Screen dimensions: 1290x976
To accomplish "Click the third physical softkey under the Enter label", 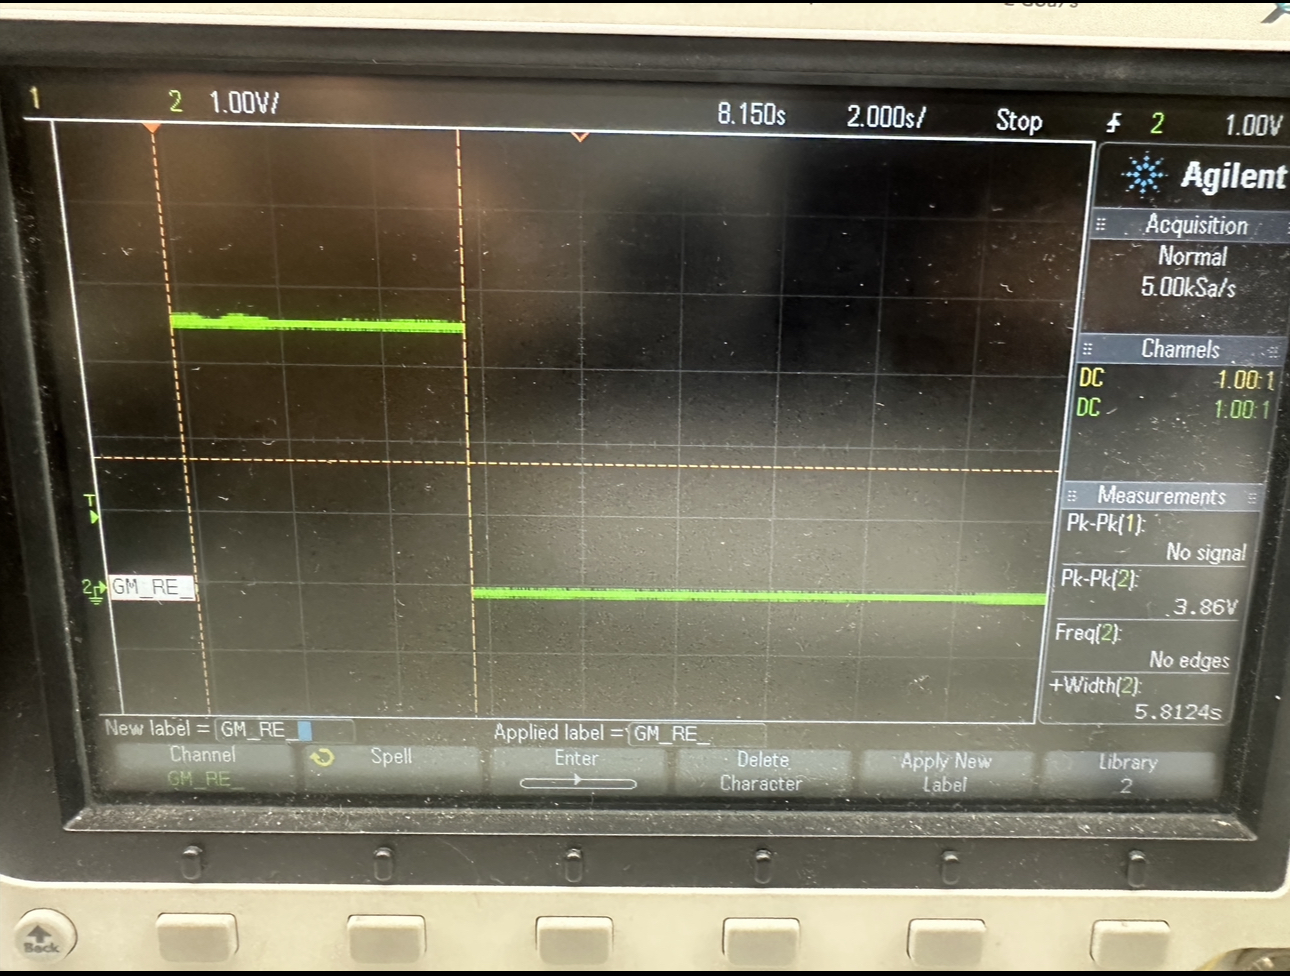I will [573, 941].
